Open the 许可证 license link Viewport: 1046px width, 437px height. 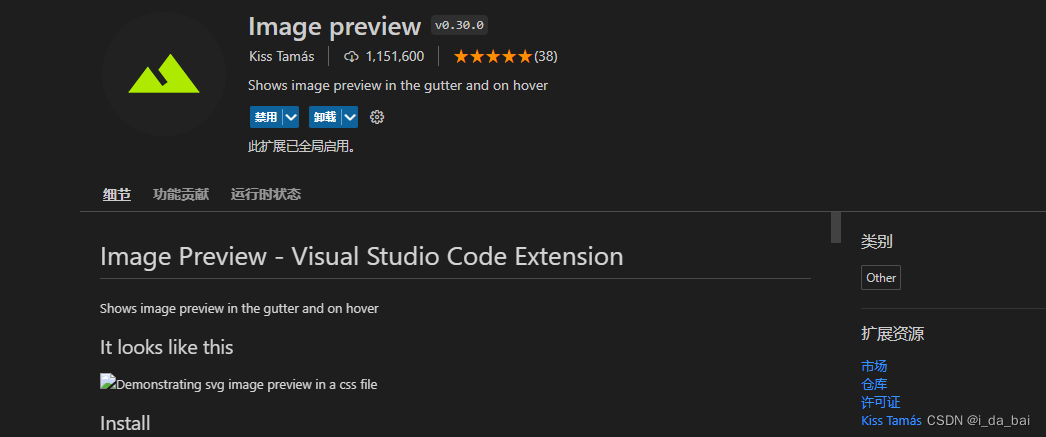pos(881,402)
